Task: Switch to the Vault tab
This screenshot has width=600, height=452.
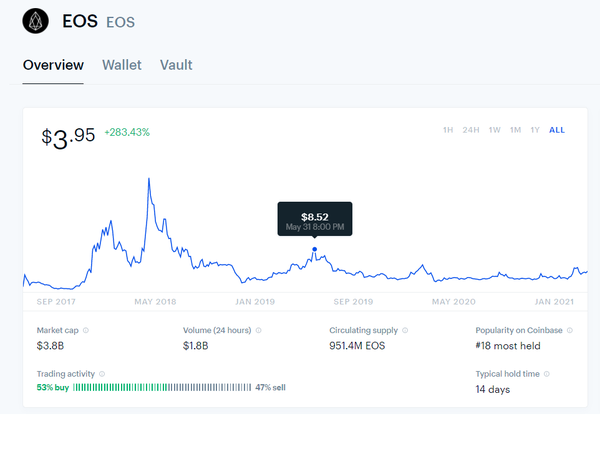Action: pos(176,65)
